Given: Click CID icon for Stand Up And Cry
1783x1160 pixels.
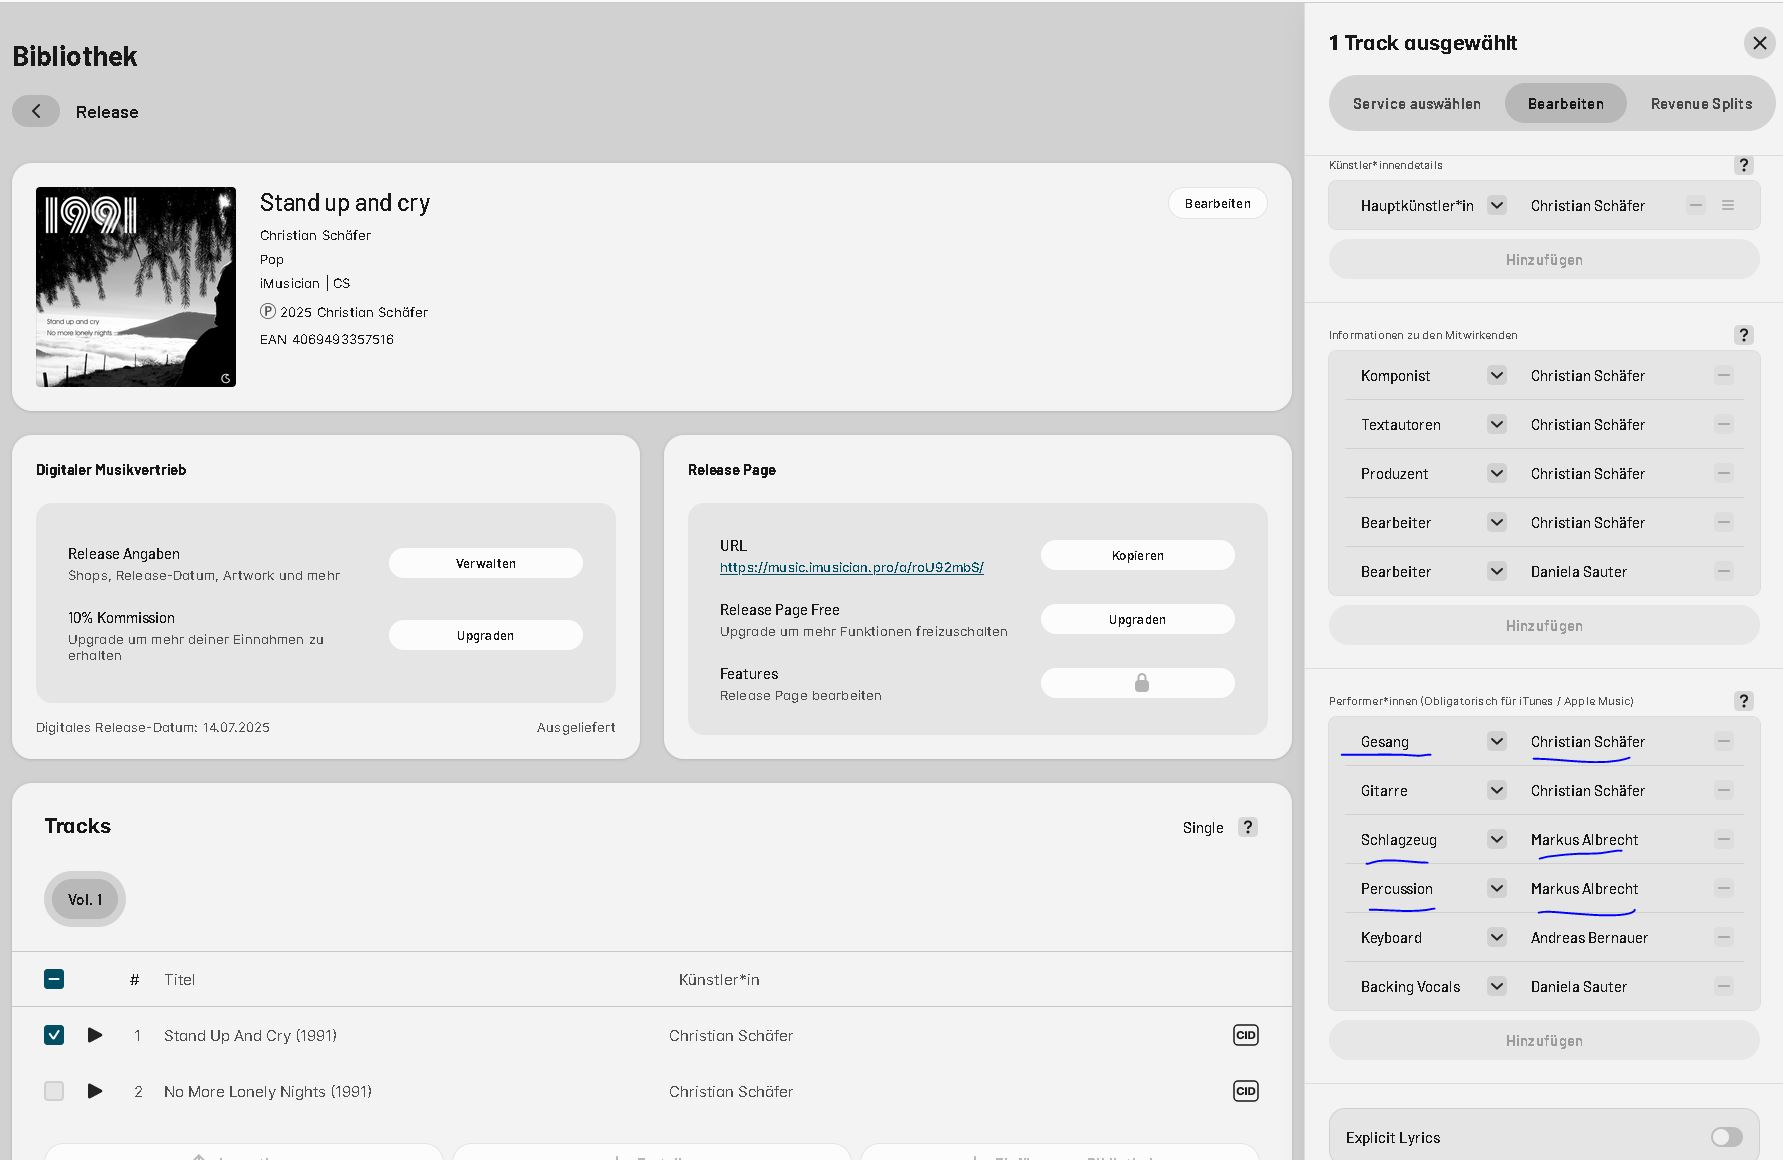Looking at the screenshot, I should tap(1246, 1035).
